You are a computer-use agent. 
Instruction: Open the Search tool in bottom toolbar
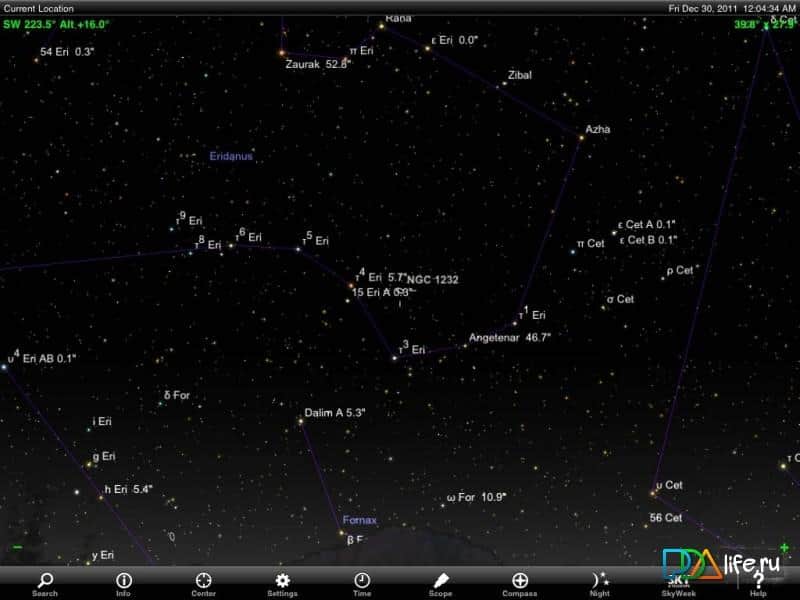point(44,583)
